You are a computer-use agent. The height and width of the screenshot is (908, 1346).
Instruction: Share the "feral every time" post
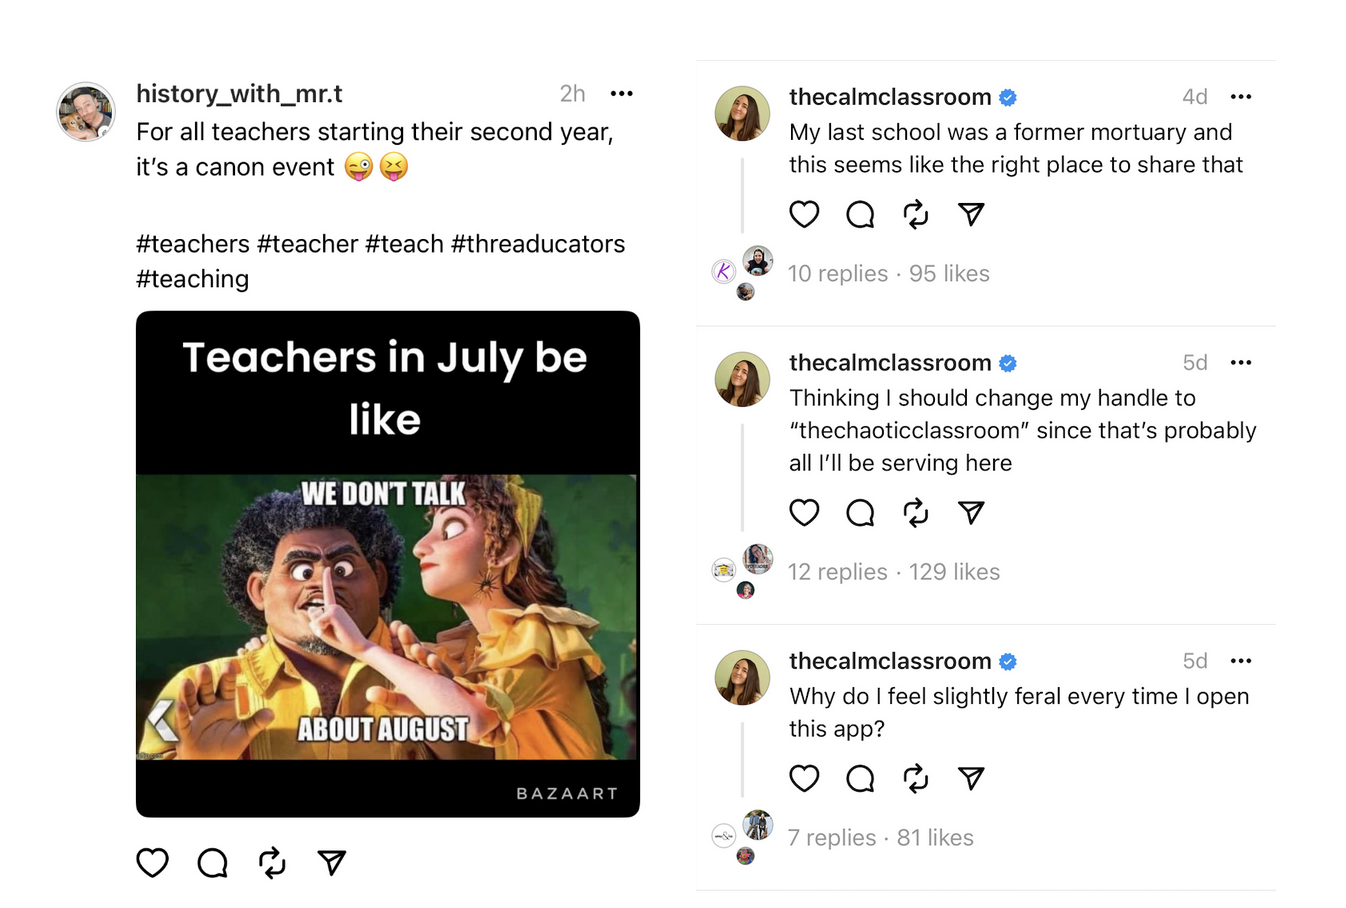971,778
